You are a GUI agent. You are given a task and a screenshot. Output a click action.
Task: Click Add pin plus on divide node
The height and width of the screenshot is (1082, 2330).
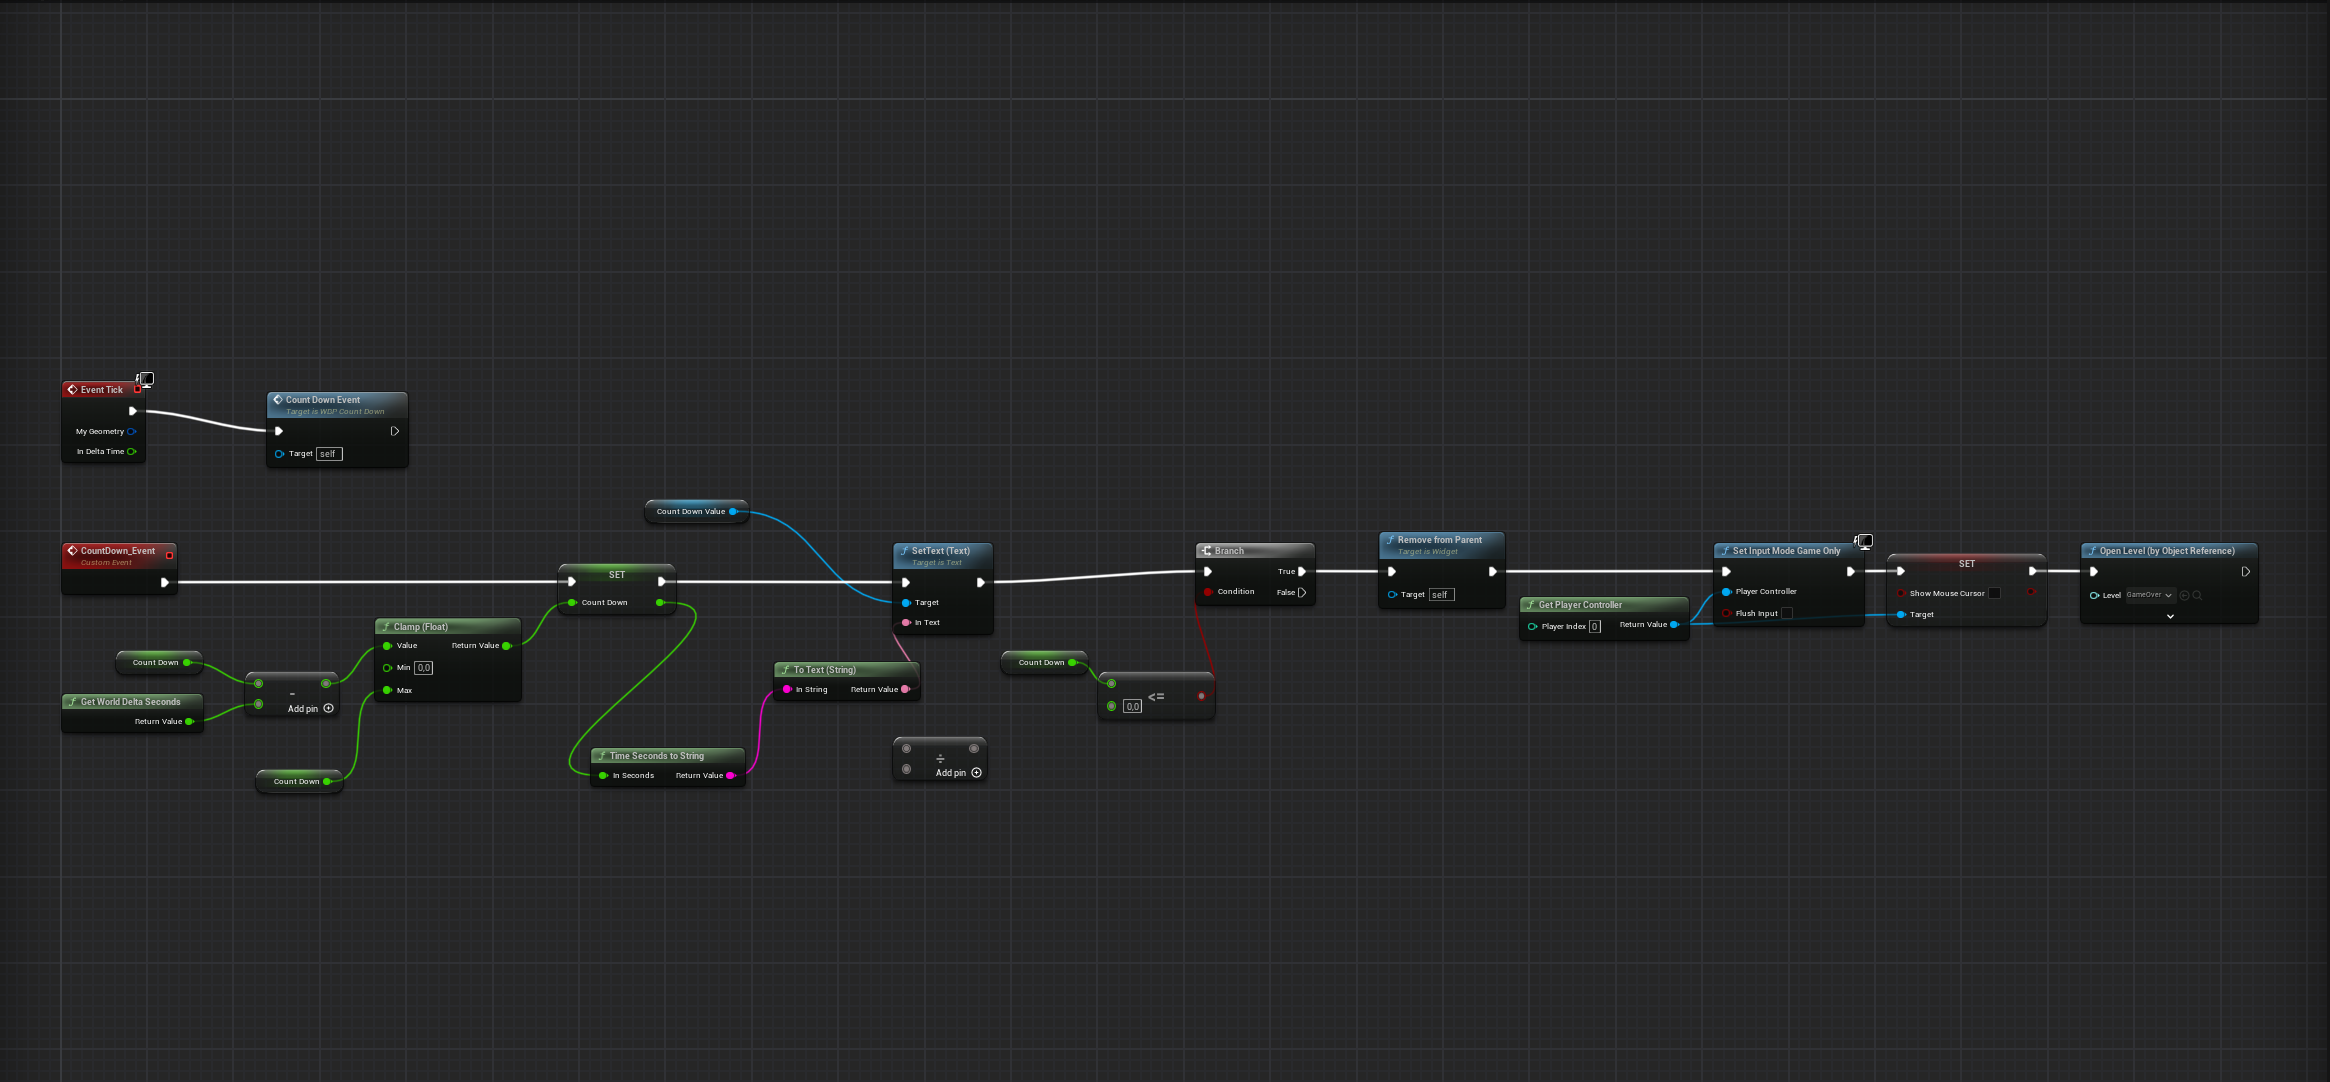pyautogui.click(x=977, y=772)
